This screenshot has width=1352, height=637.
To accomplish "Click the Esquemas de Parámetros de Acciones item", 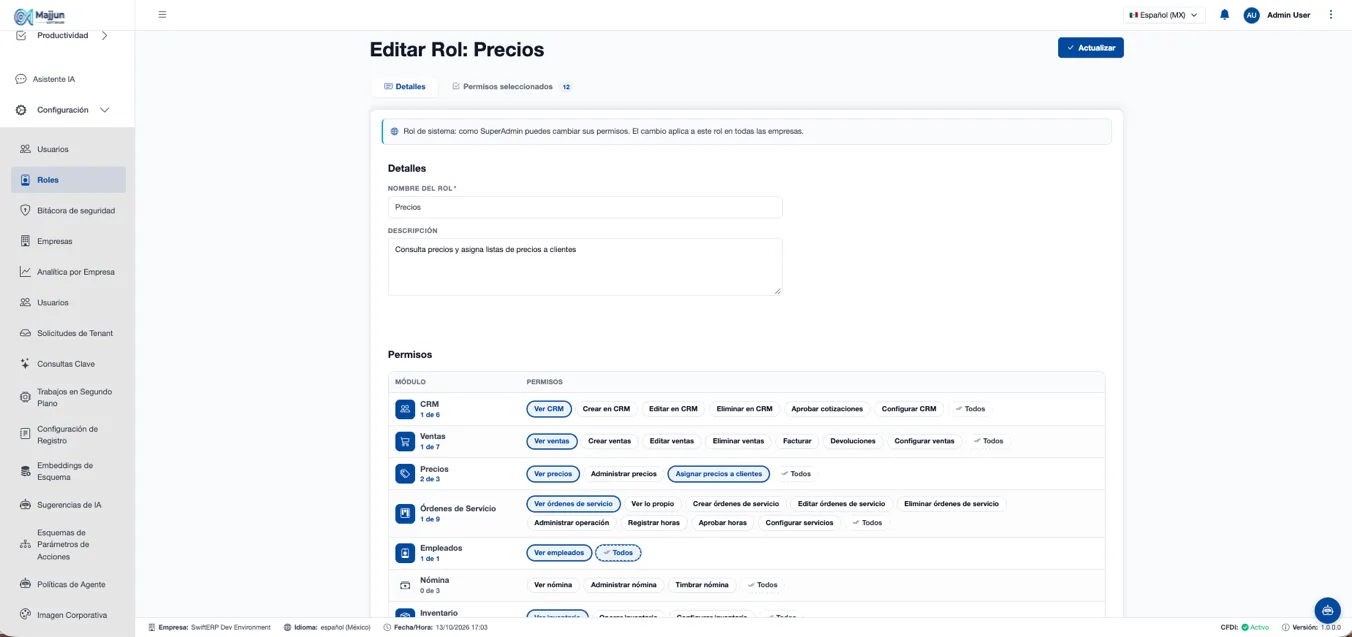I will pos(68,545).
